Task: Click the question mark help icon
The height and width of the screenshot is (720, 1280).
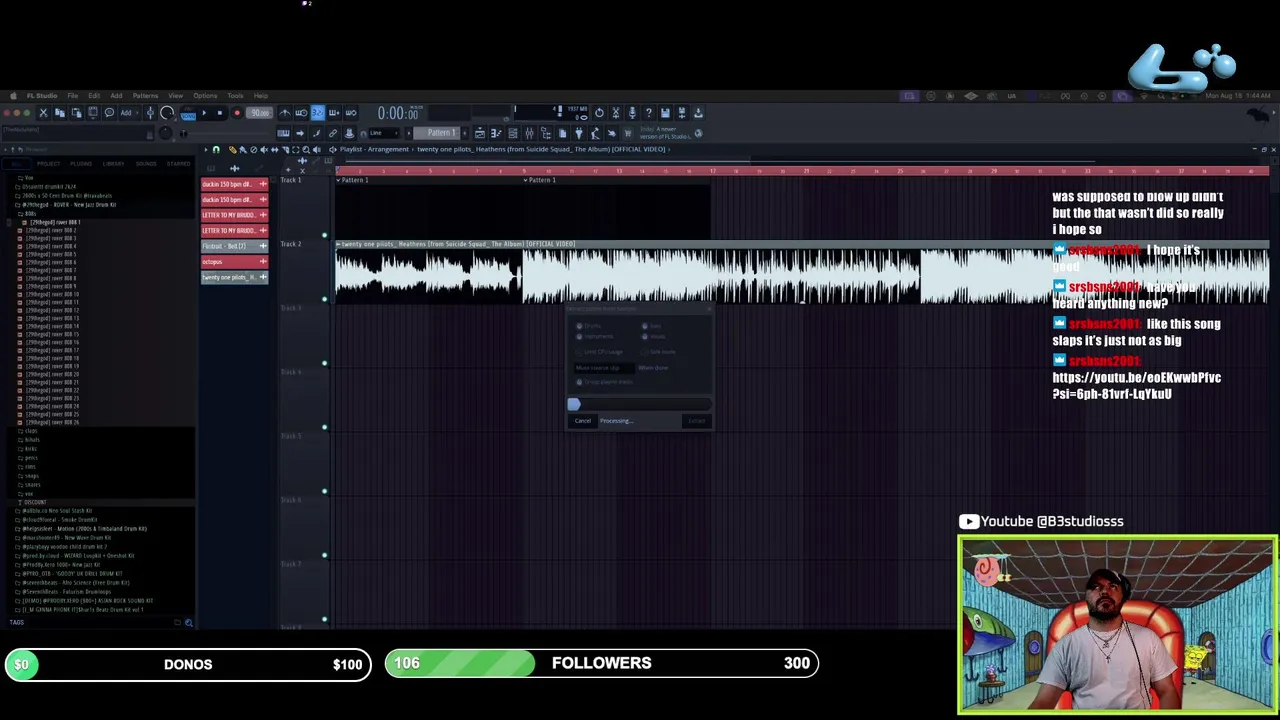Action: [x=649, y=113]
